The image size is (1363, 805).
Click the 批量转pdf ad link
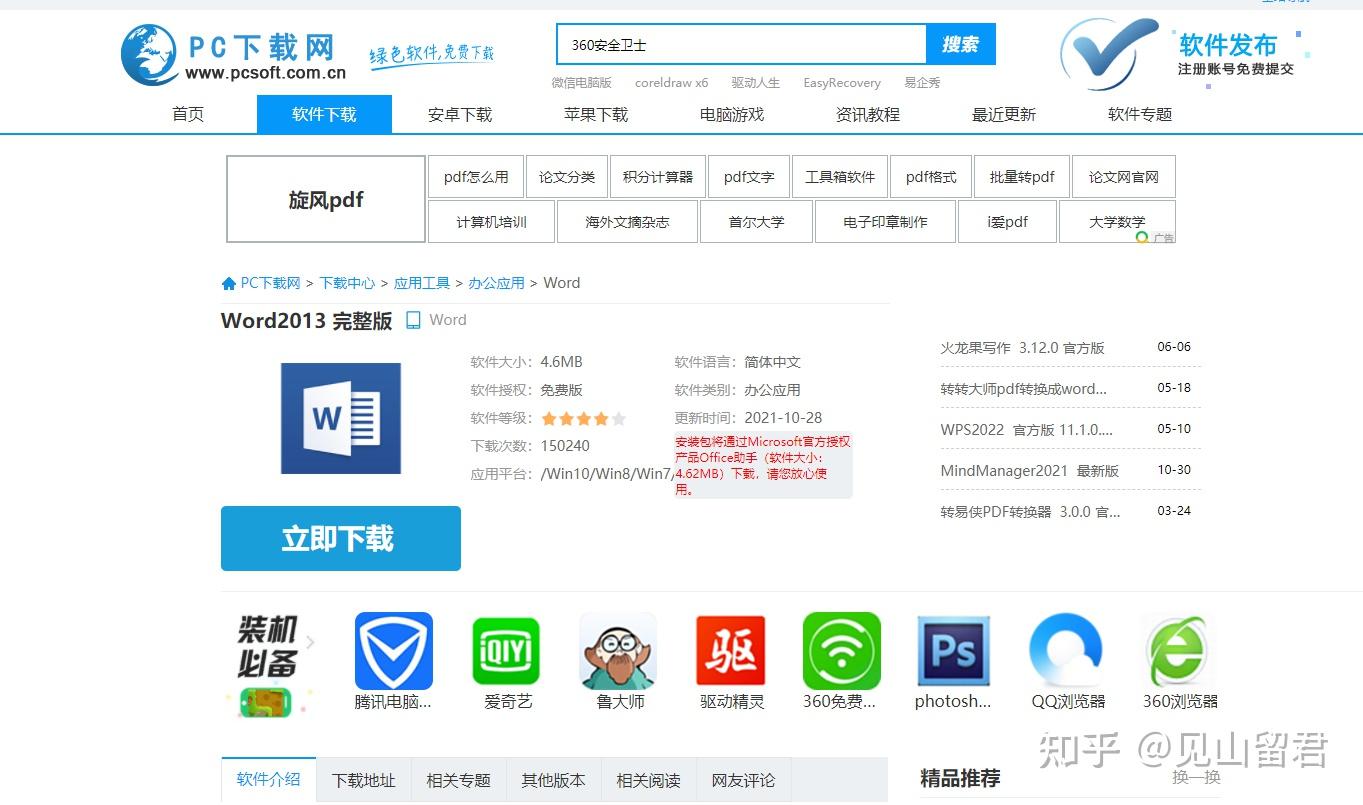coord(1022,177)
